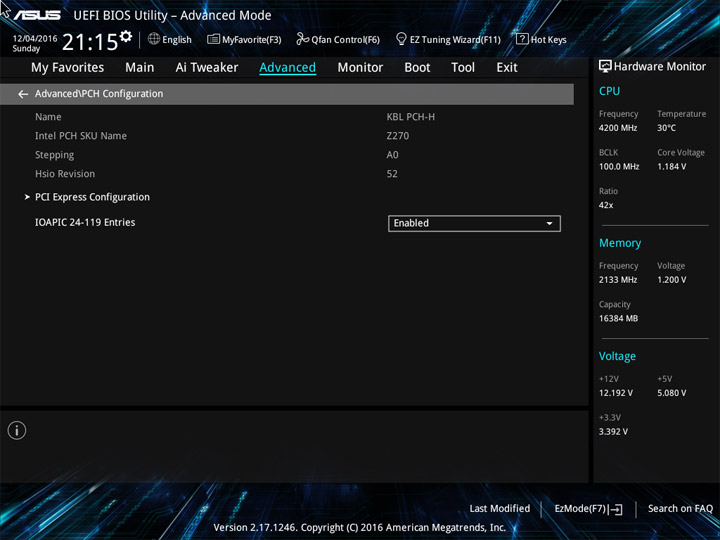Select the Exit tab
Screen dimensions: 720x540
pyautogui.click(x=507, y=68)
